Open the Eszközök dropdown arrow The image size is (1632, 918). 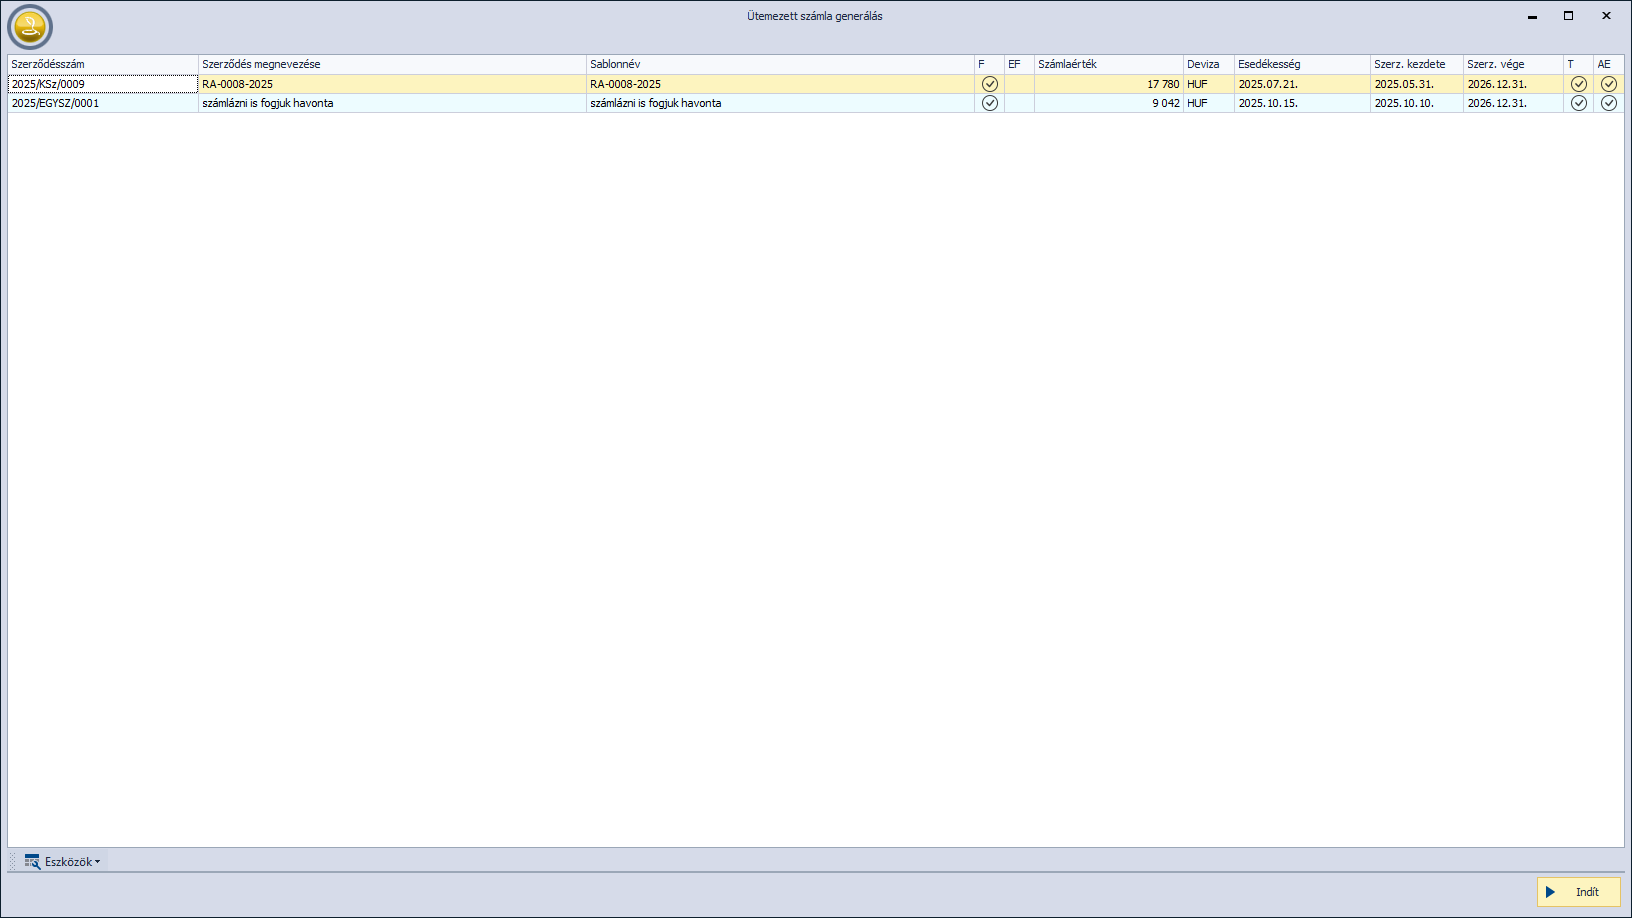pyautogui.click(x=97, y=862)
